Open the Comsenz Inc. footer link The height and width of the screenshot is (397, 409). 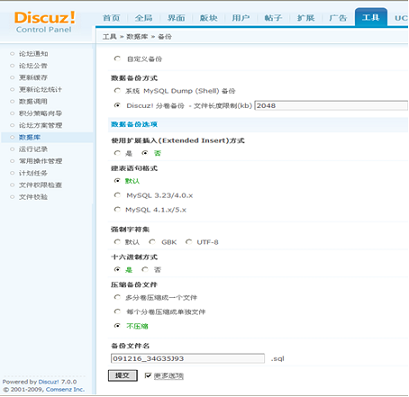pyautogui.click(x=65, y=389)
